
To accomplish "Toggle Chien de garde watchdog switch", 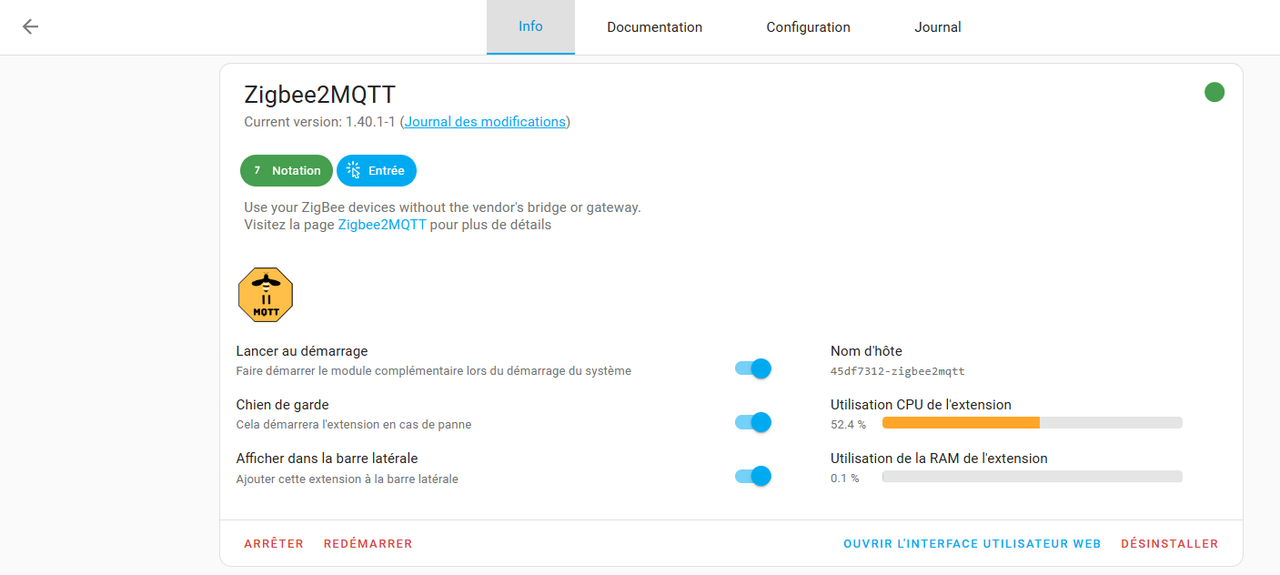I will [753, 422].
